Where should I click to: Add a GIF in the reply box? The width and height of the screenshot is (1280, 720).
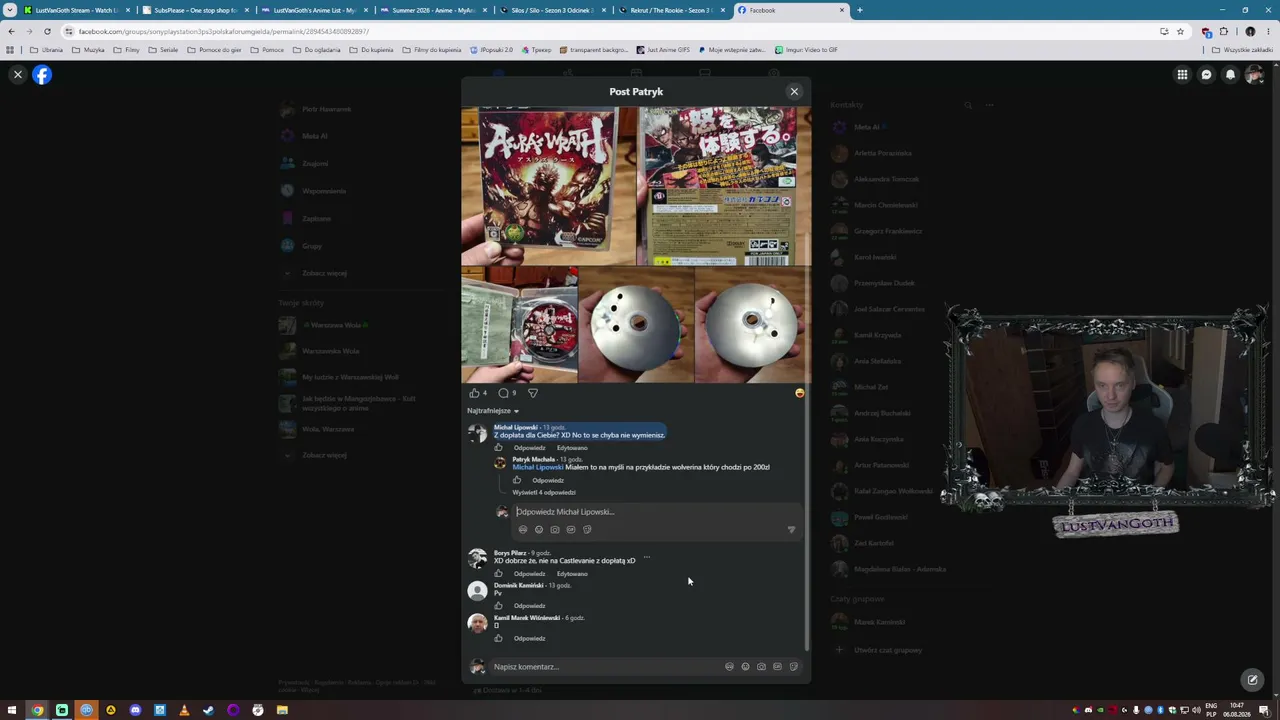(570, 529)
